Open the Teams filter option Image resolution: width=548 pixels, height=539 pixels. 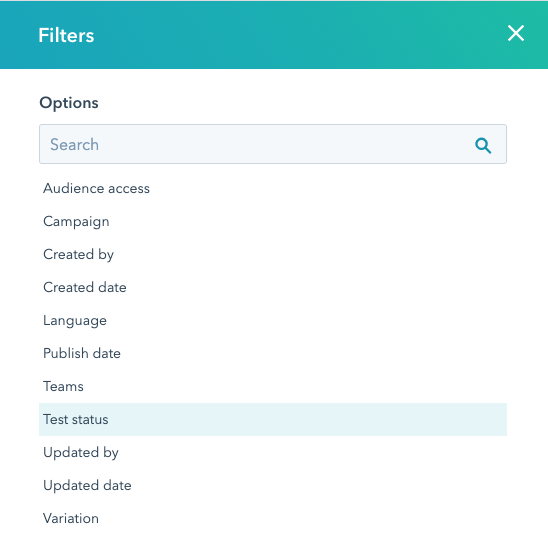(273, 386)
